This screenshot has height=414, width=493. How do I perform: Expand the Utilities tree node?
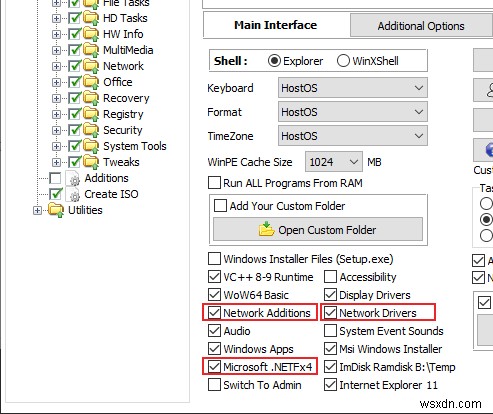point(37,211)
